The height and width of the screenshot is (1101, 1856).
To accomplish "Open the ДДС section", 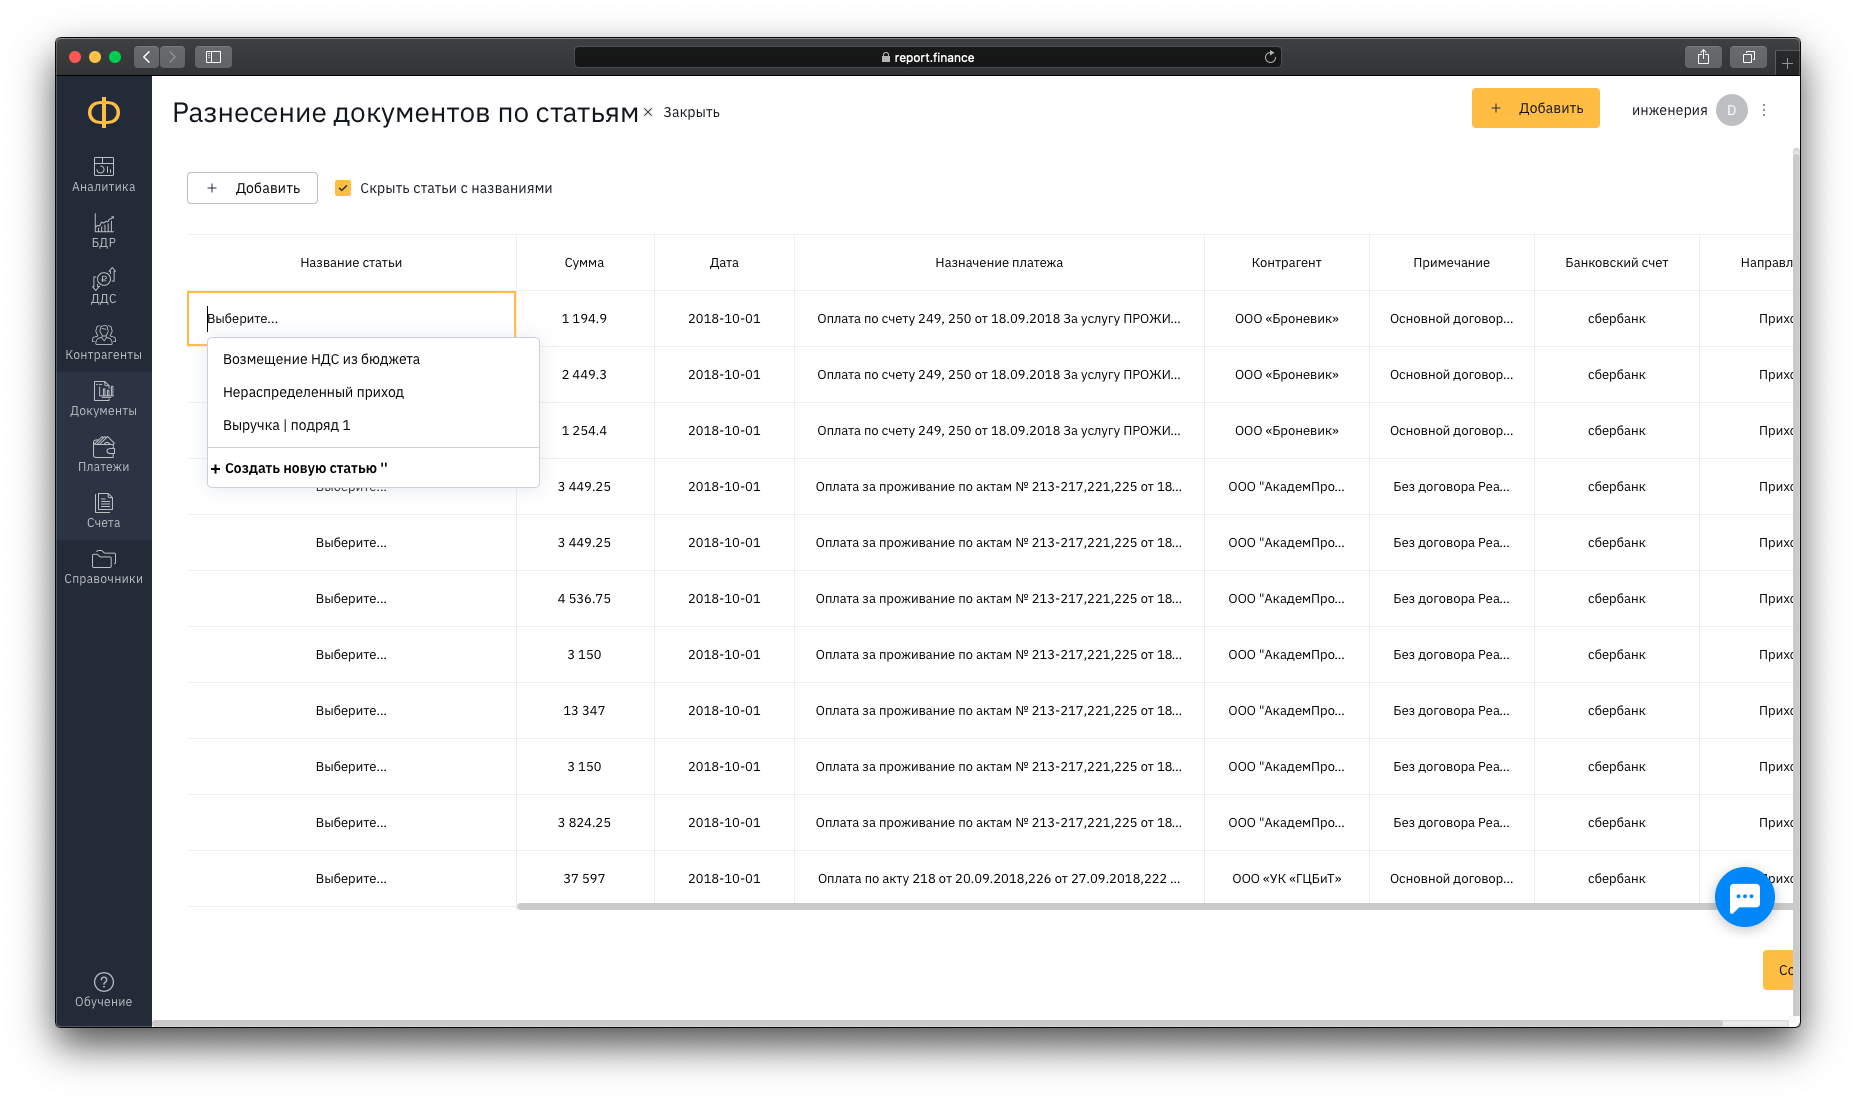I will click(x=103, y=286).
